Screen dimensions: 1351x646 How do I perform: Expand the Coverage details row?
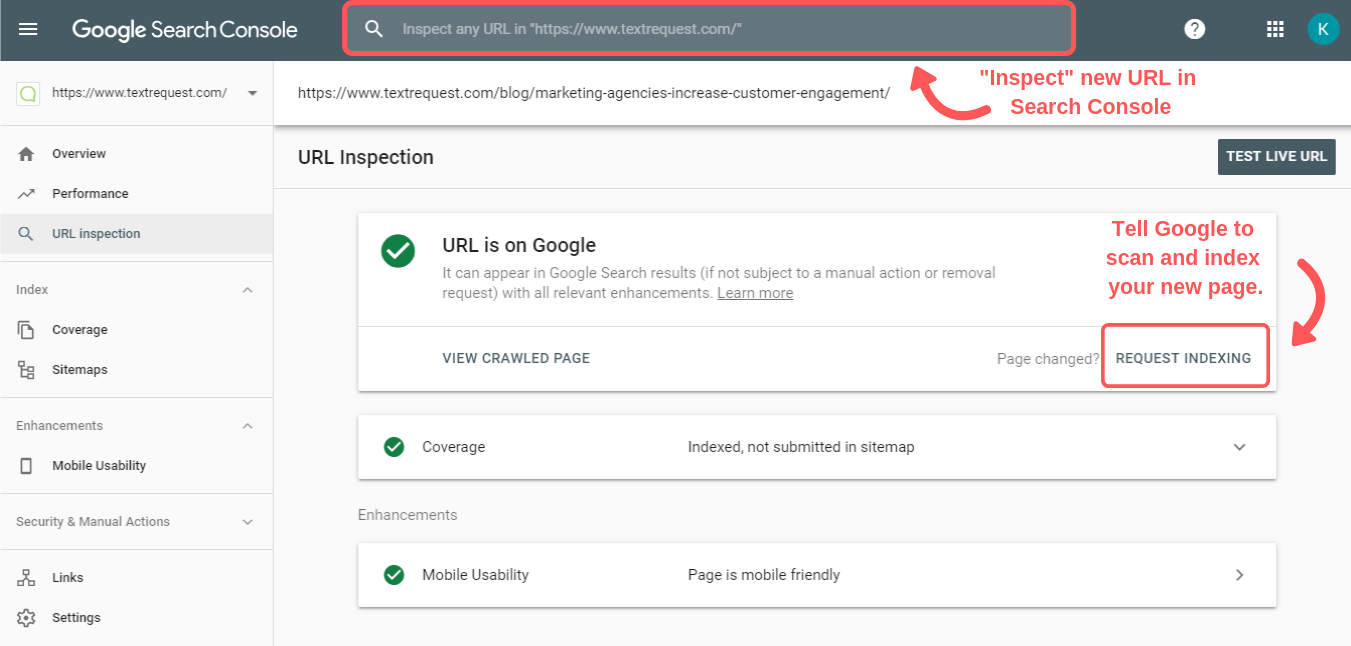coord(1239,447)
